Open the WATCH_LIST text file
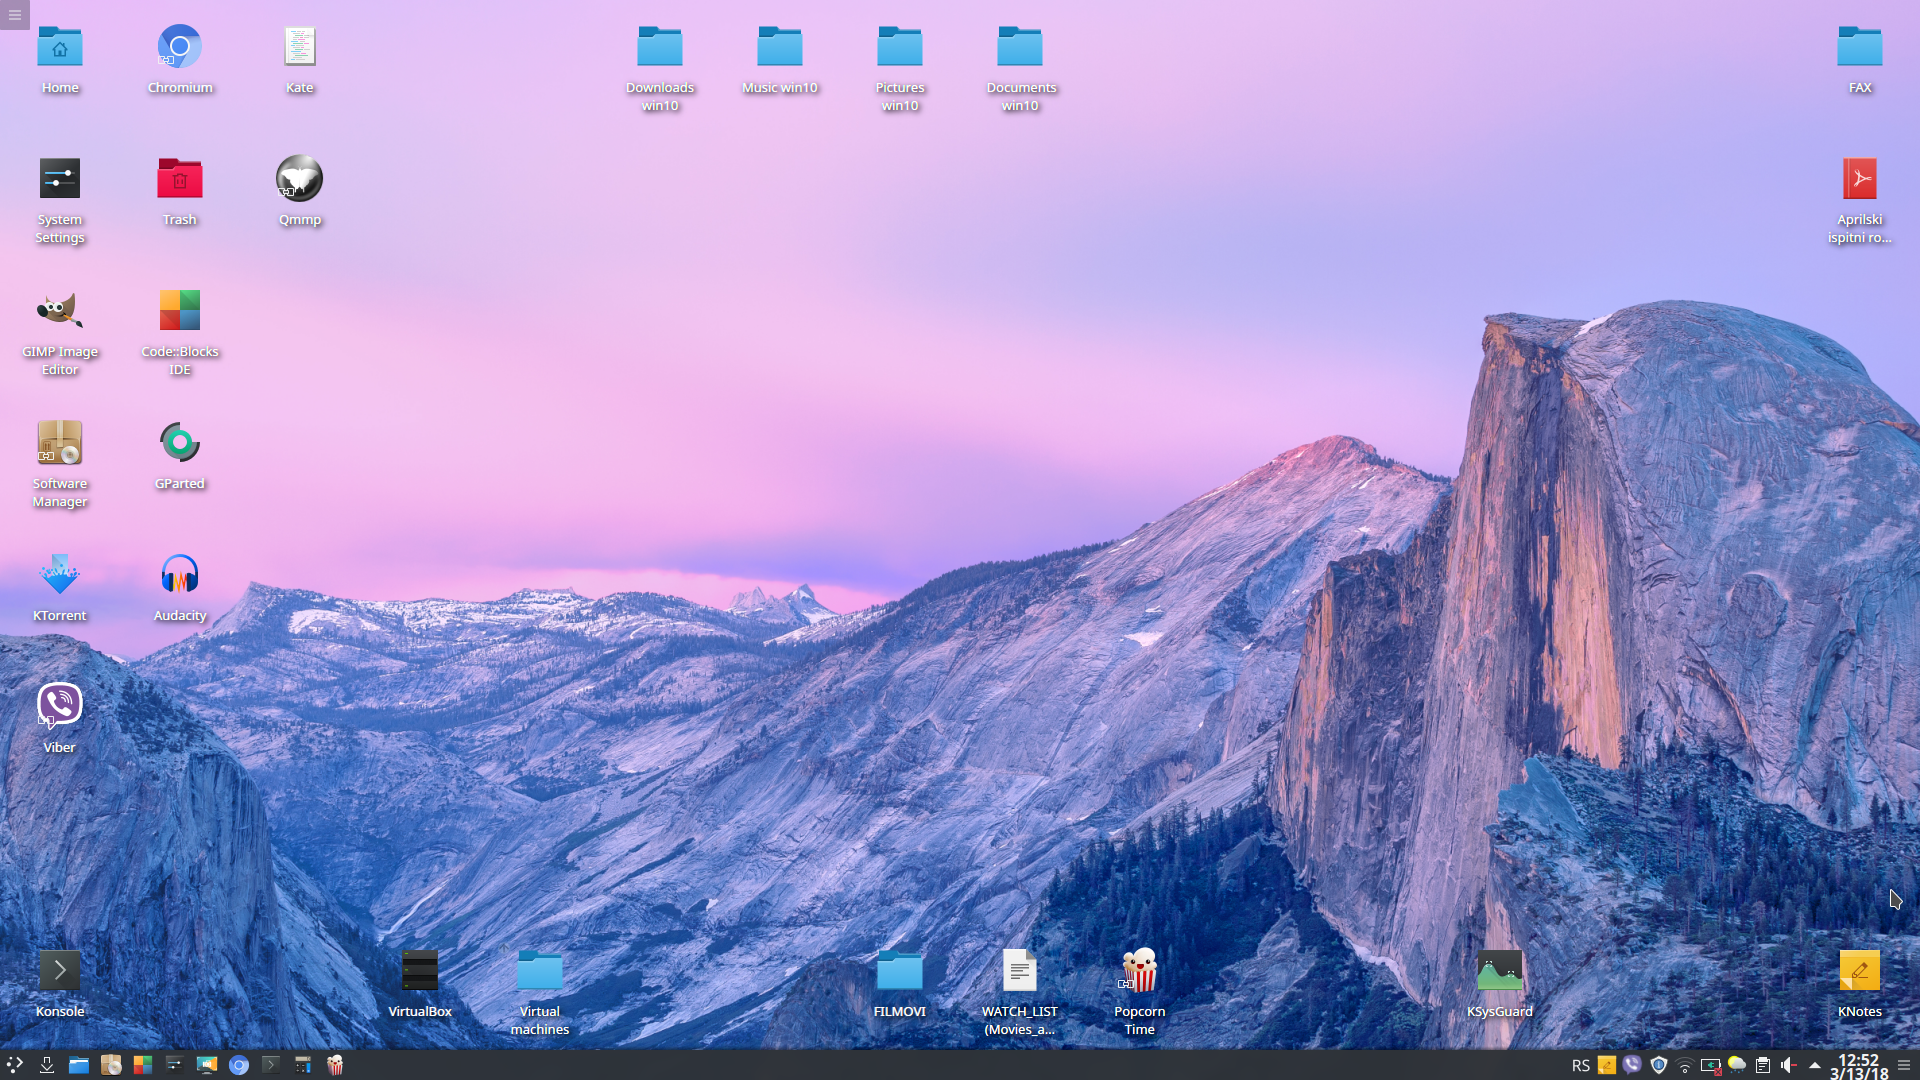Screen dimensions: 1920x1080 [x=1019, y=972]
